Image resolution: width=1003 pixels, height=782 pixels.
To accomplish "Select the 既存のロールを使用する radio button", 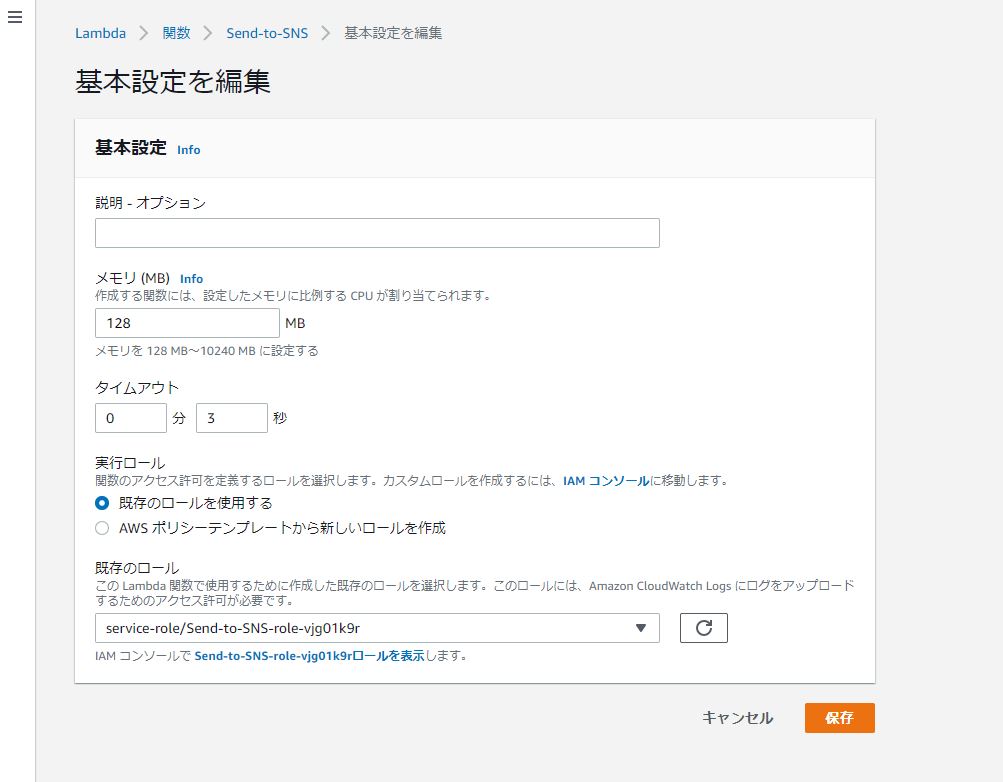I will (101, 503).
